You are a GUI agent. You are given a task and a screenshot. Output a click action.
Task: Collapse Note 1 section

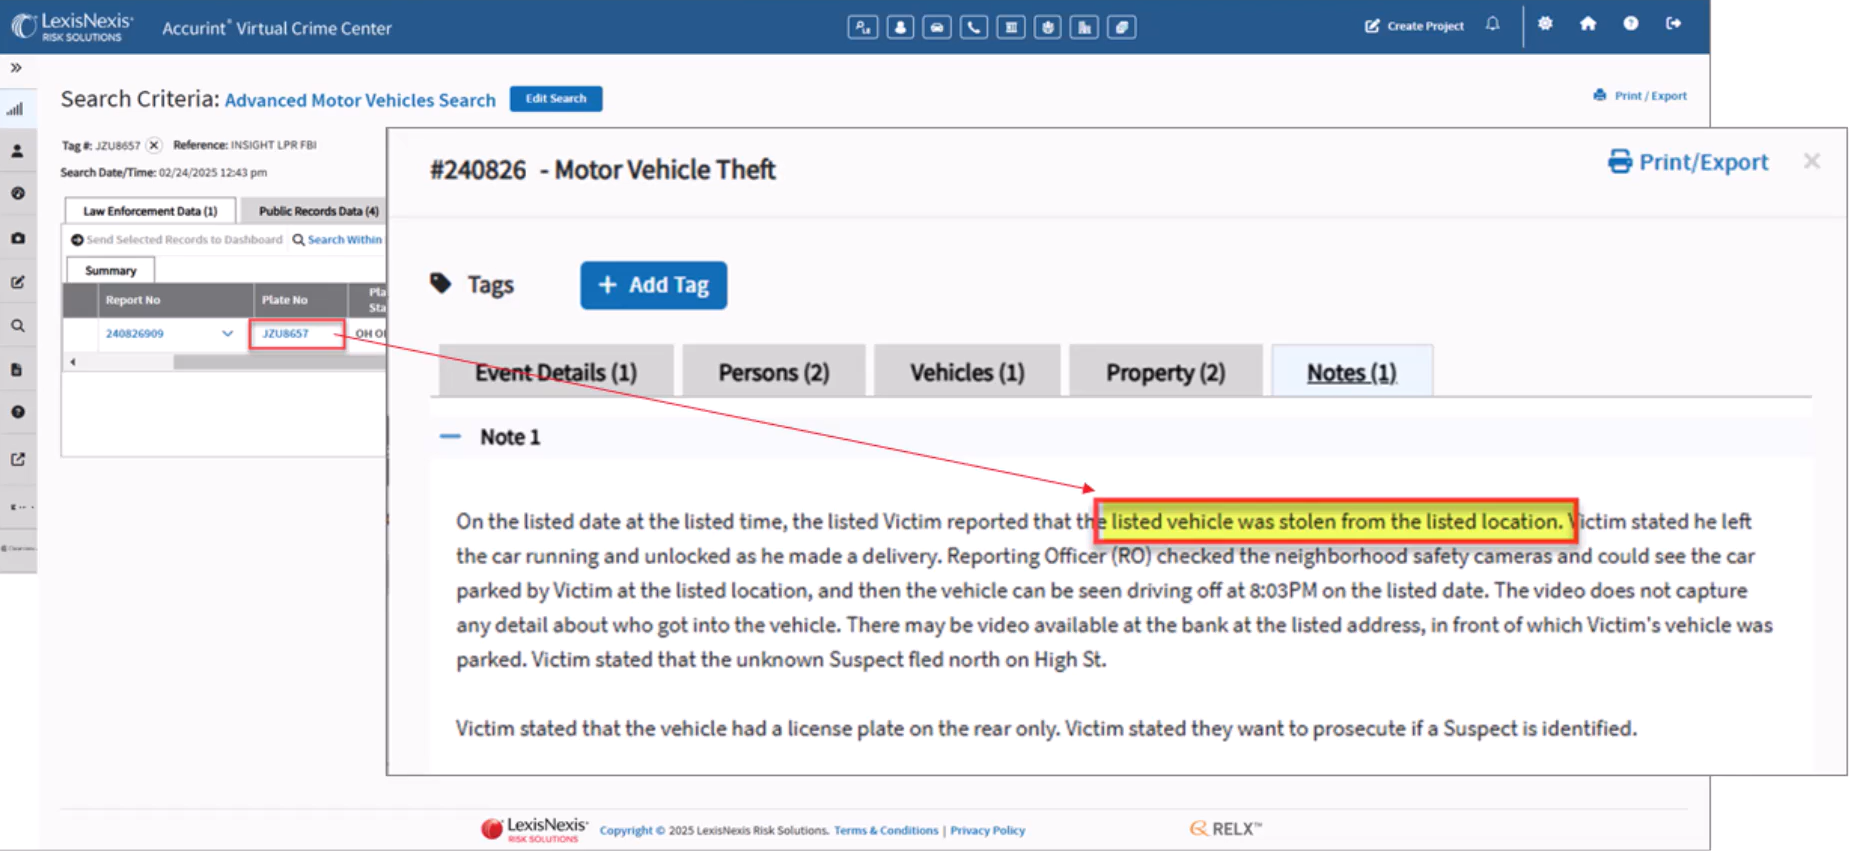[450, 436]
